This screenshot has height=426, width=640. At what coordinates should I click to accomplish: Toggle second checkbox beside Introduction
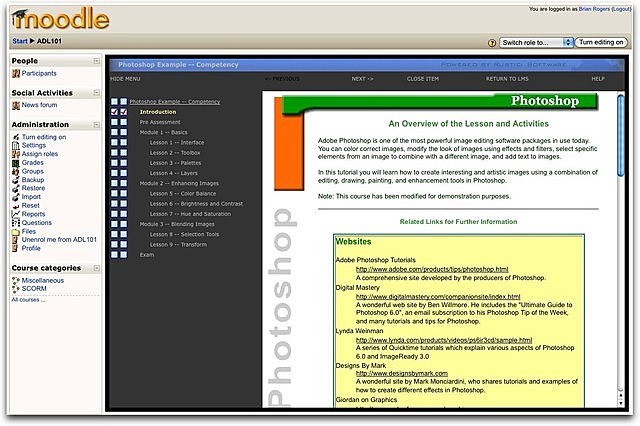pyautogui.click(x=124, y=112)
